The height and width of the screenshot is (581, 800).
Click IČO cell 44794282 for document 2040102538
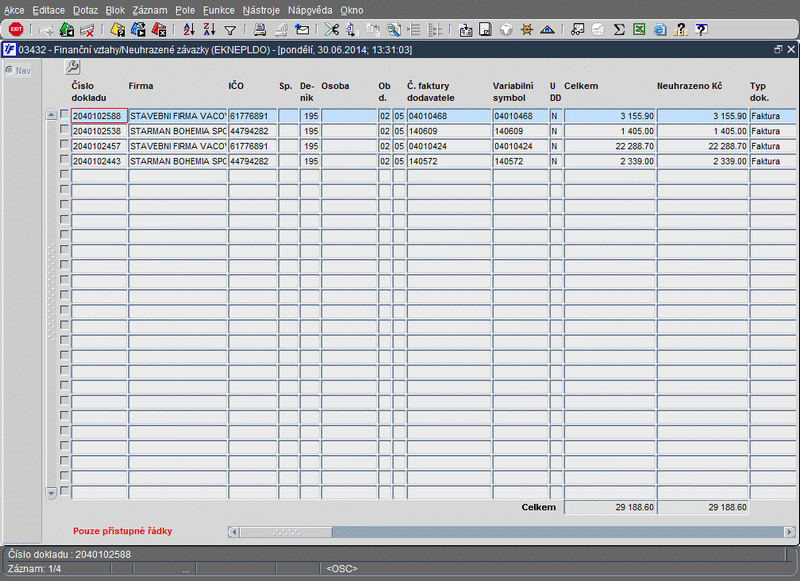point(253,131)
